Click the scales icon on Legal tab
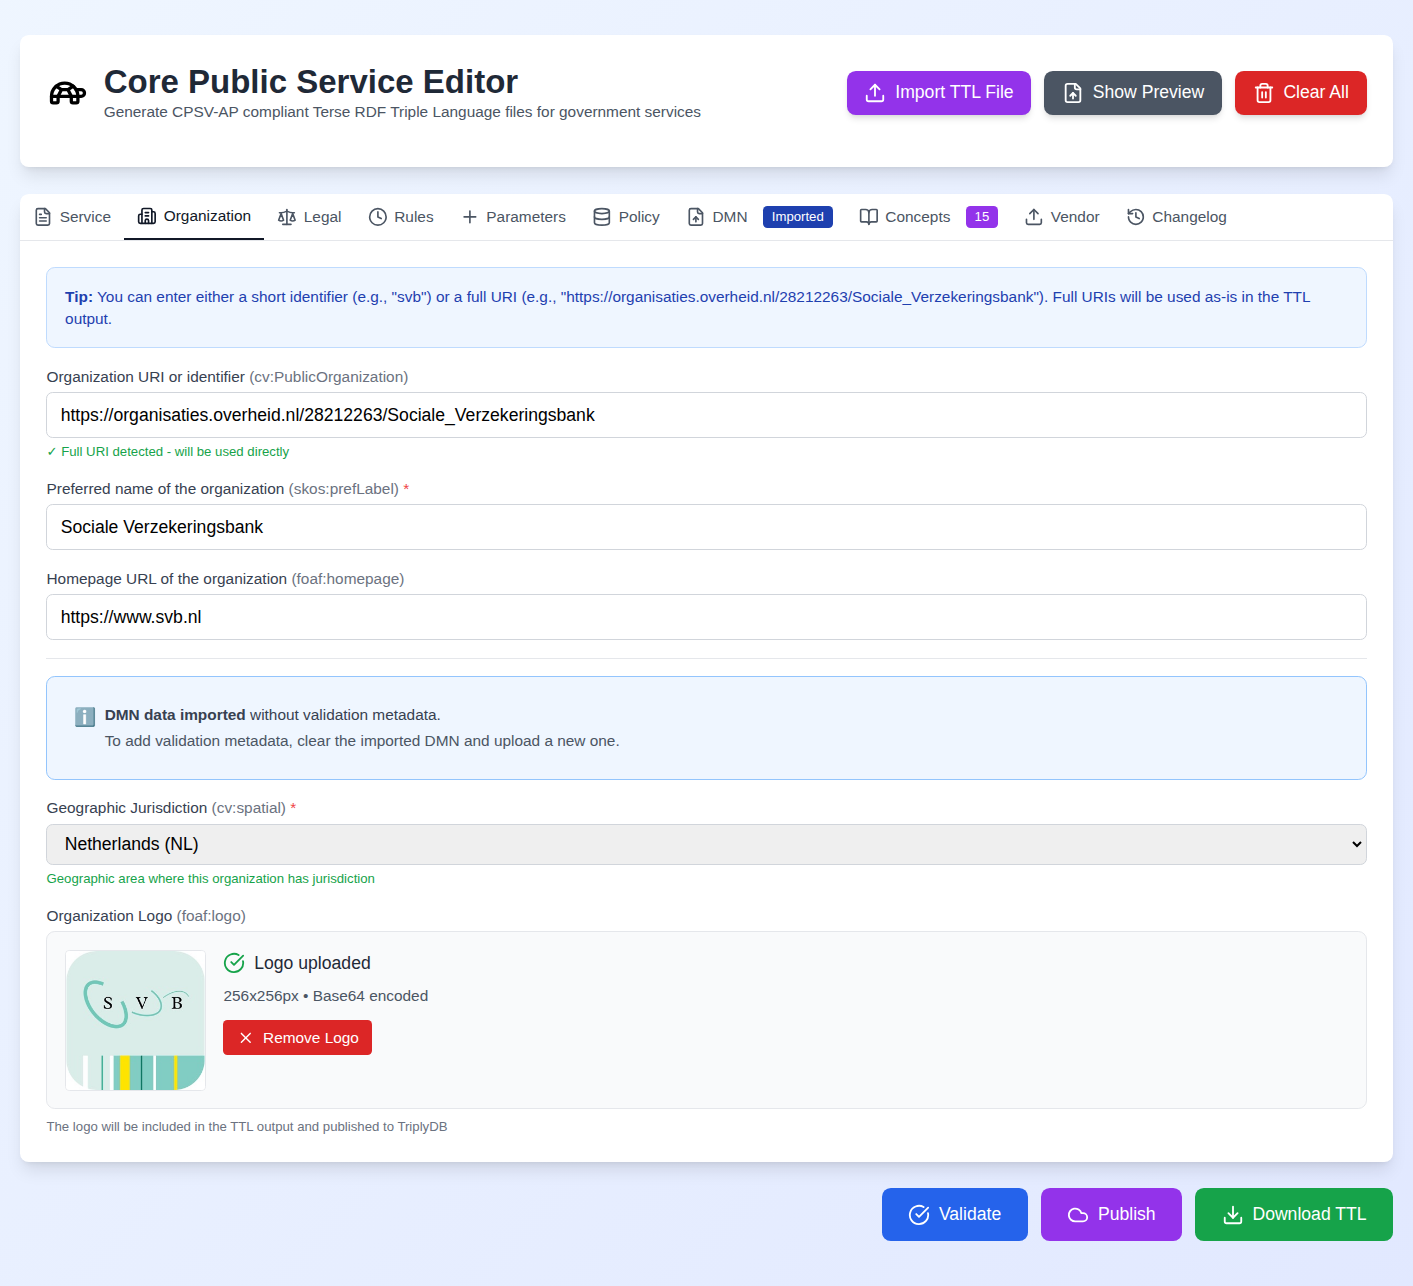Viewport: 1413px width, 1286px height. 287,217
